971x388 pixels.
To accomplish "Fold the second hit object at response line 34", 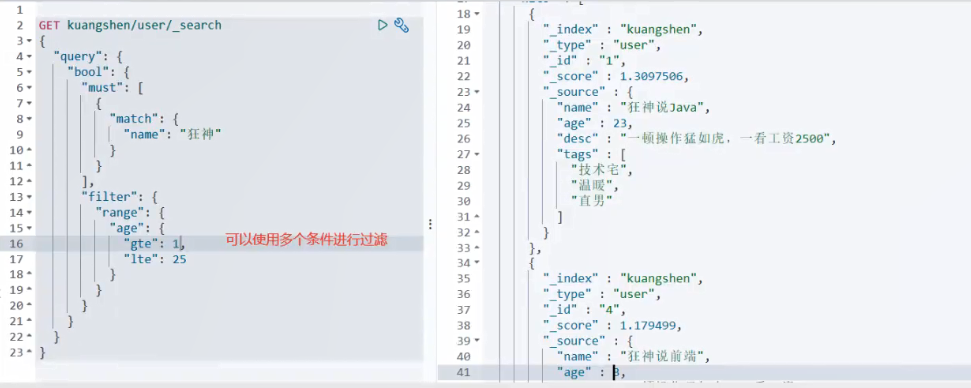I will coord(477,263).
